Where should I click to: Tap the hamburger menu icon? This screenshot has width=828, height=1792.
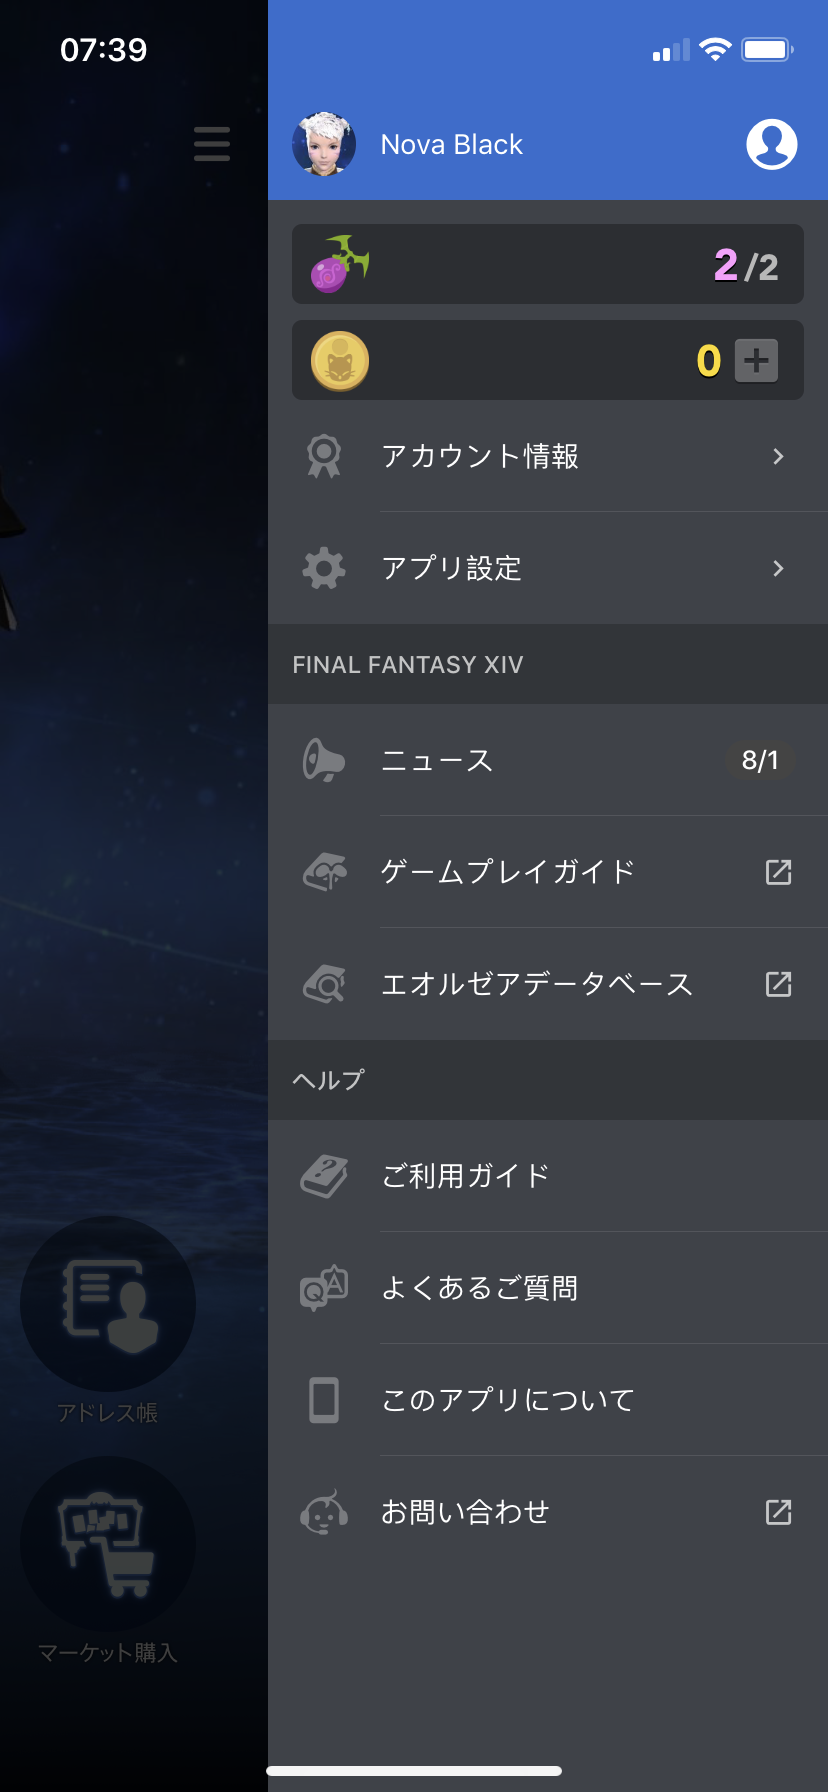click(212, 144)
